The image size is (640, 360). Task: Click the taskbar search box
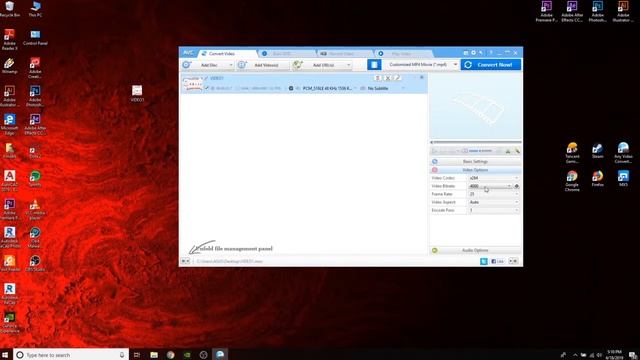(71, 355)
